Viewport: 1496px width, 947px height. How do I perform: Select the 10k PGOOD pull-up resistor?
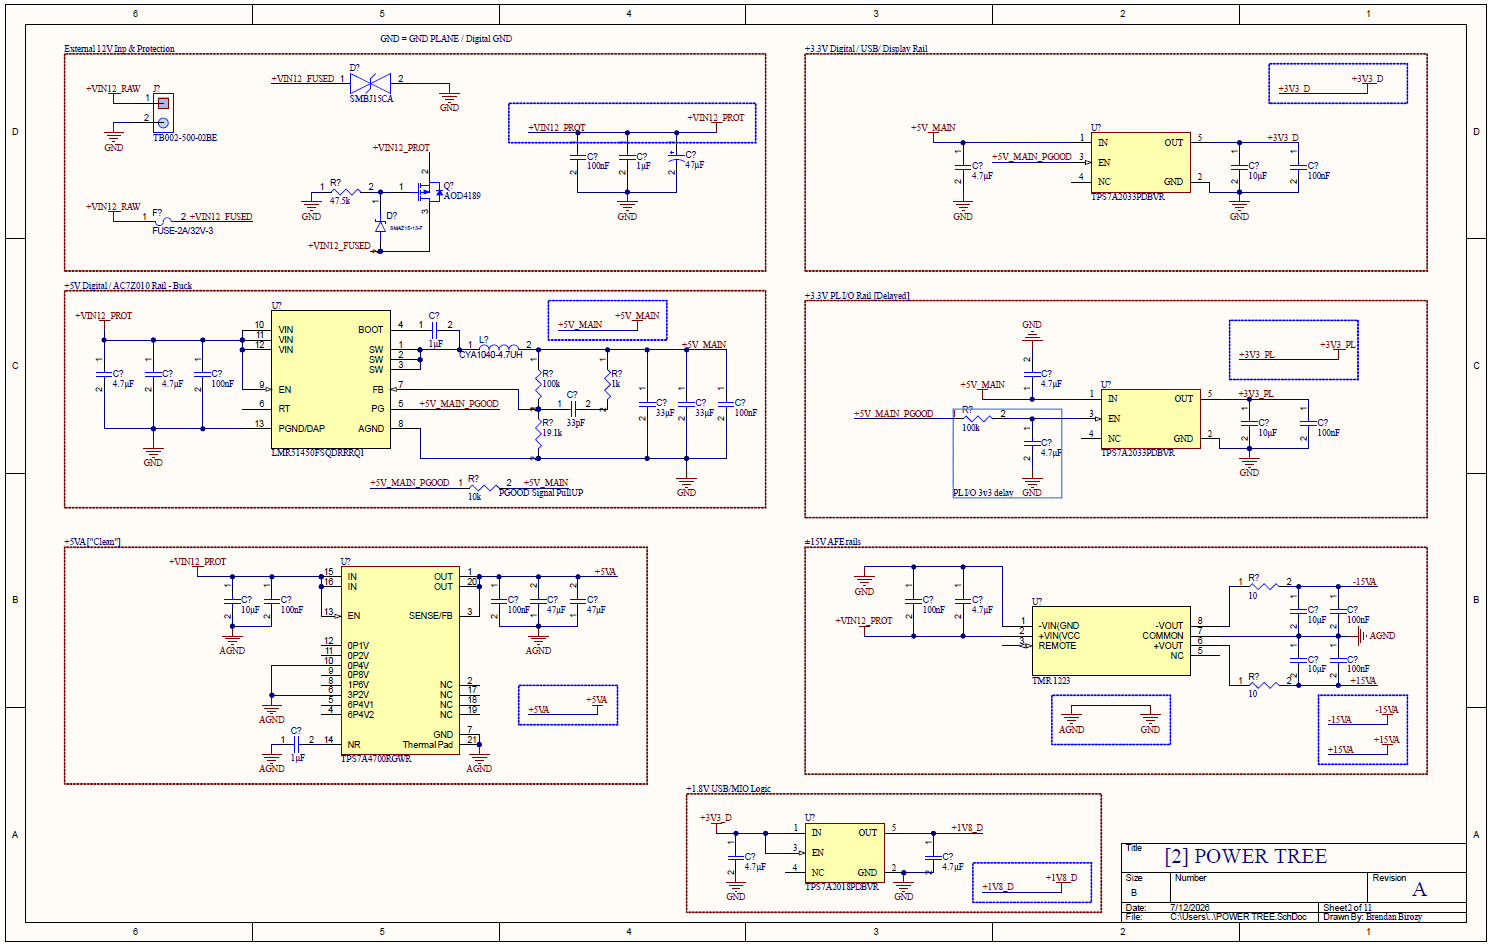pyautogui.click(x=485, y=487)
